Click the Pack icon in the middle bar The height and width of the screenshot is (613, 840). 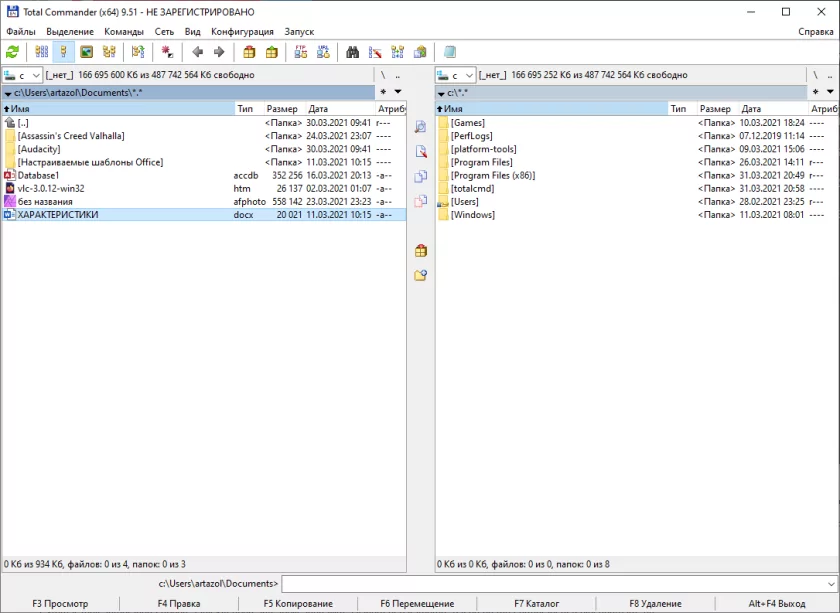421,250
